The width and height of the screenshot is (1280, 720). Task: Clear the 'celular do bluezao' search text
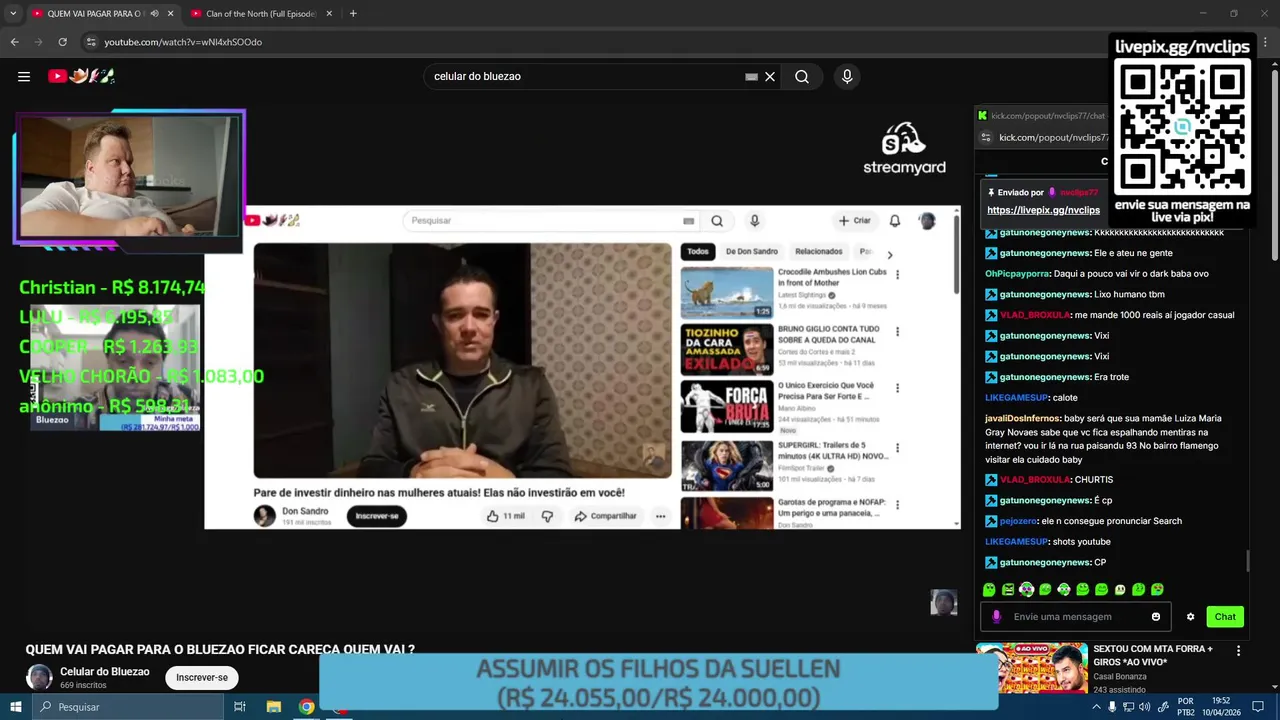[770, 77]
